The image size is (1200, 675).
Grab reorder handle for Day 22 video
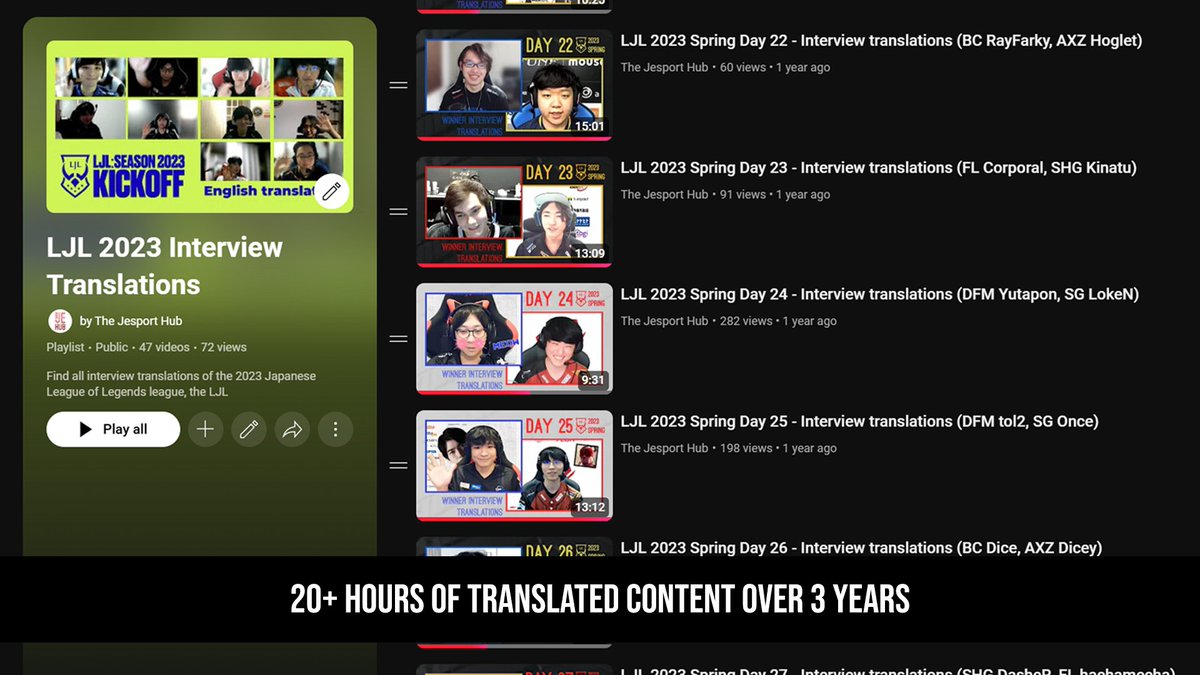(398, 85)
